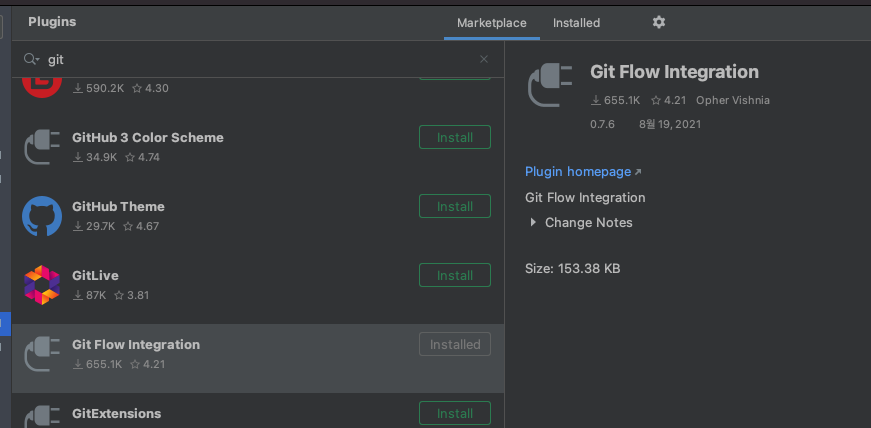Select the GitHub Theme plugin title
This screenshot has height=428, width=871.
118,206
